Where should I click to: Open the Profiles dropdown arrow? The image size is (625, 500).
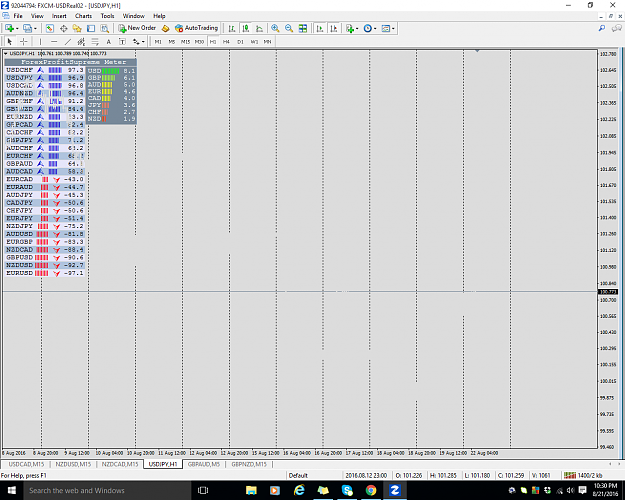(x=35, y=28)
